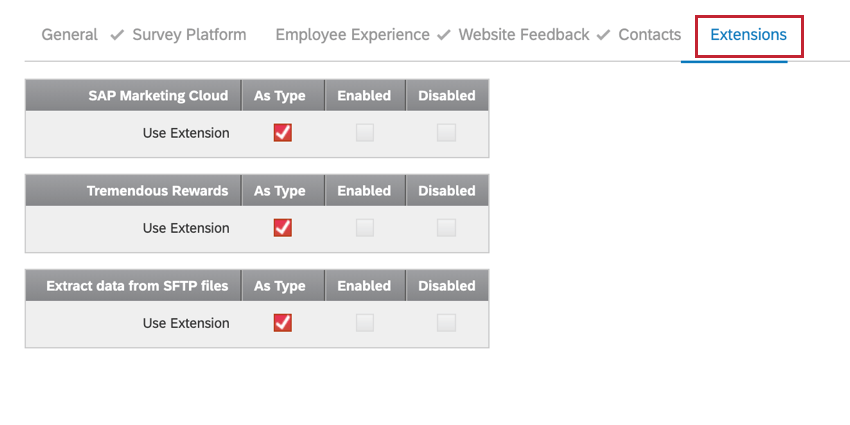Click the Extensions tab
This screenshot has height=425, width=850.
point(748,35)
